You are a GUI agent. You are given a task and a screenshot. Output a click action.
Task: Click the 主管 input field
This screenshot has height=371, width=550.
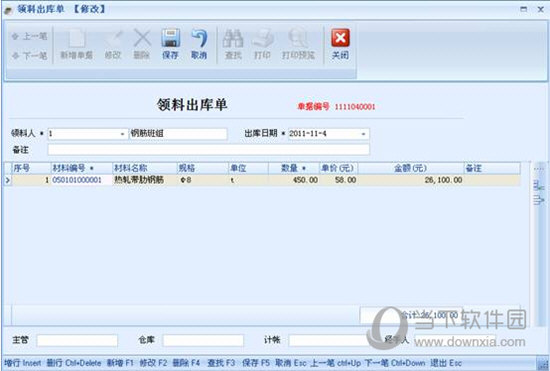coord(77,340)
